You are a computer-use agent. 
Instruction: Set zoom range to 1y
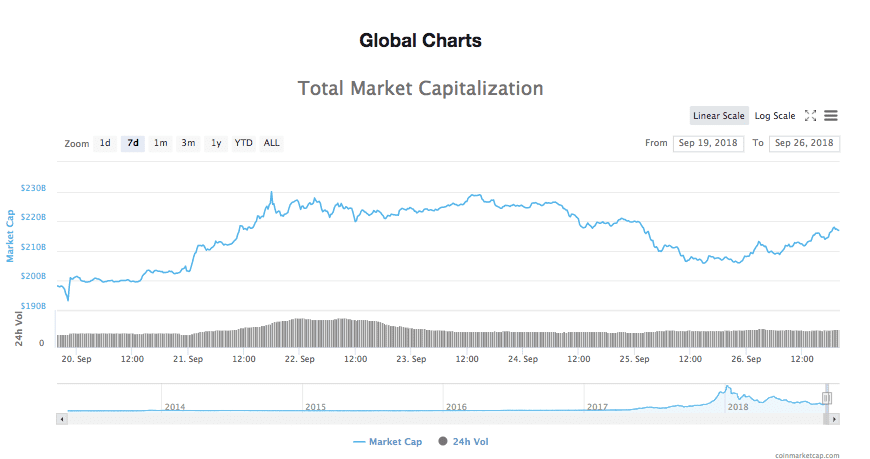coord(216,143)
